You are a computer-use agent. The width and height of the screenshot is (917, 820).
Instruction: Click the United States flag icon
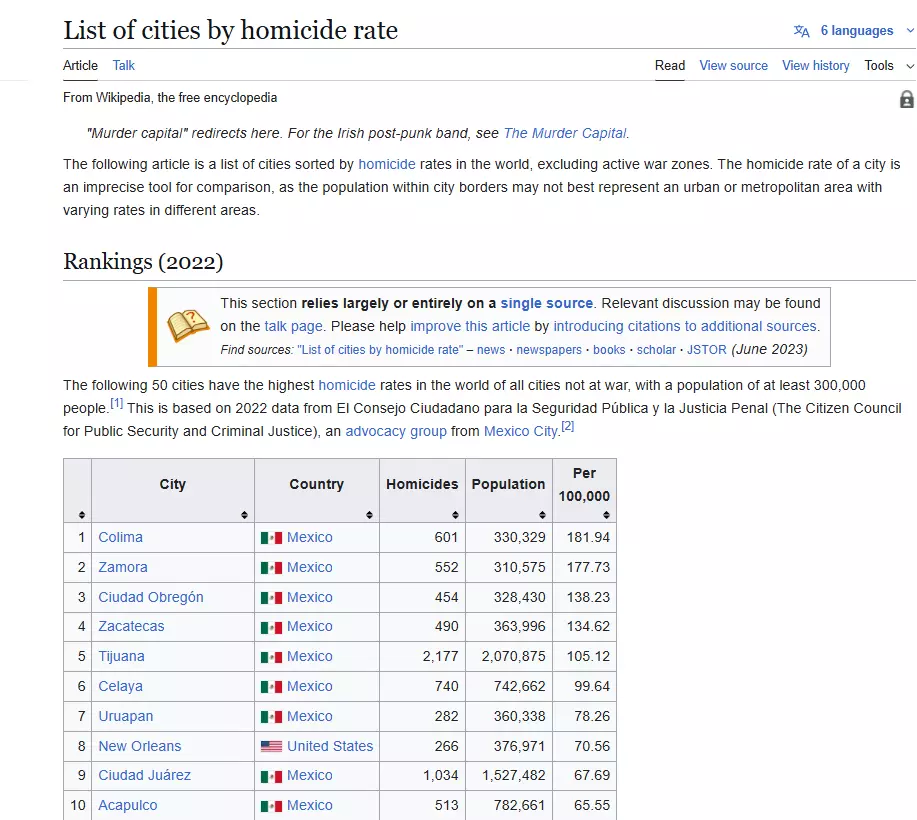(271, 746)
